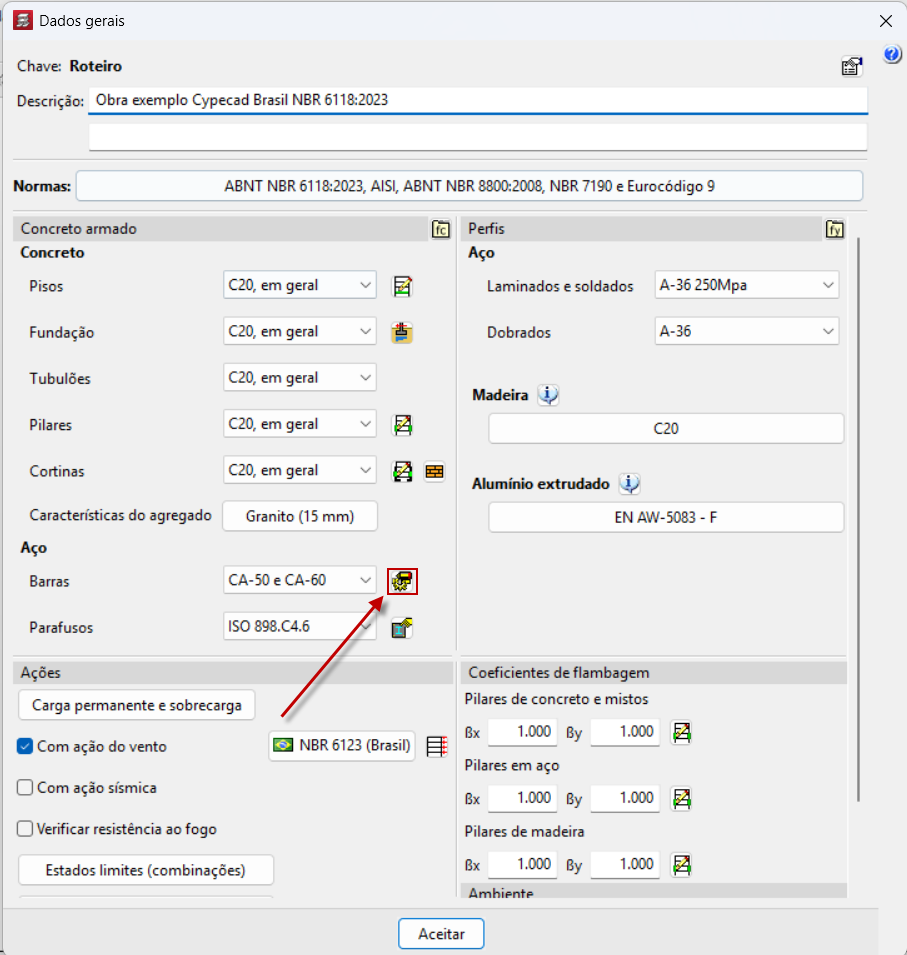Click the empty second description field
The height and width of the screenshot is (955, 907).
tap(478, 137)
